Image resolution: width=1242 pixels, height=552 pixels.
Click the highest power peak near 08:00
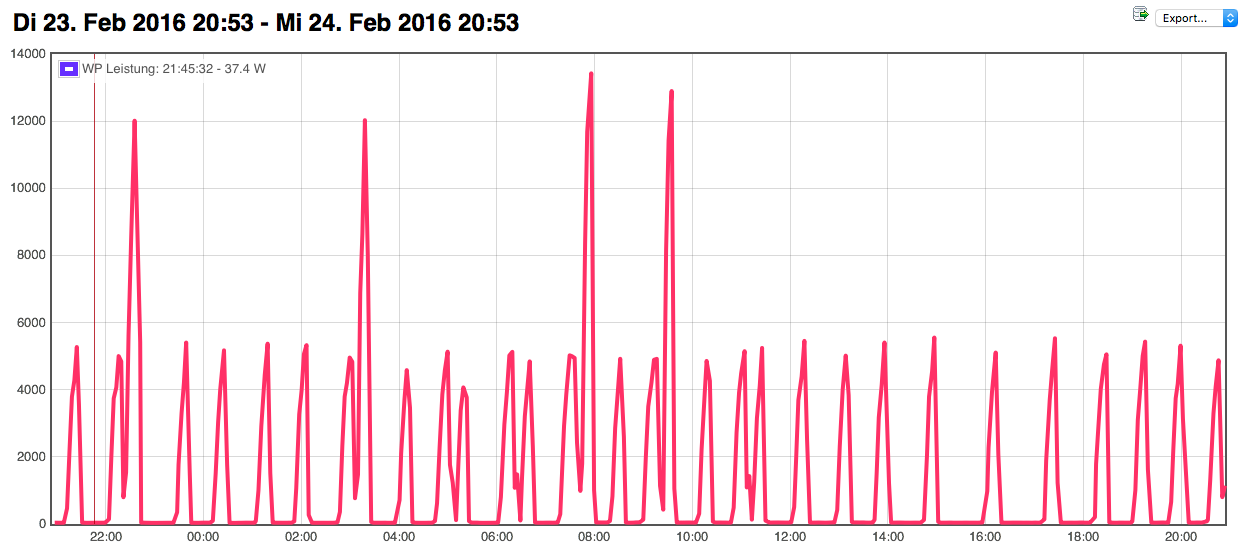pos(591,74)
